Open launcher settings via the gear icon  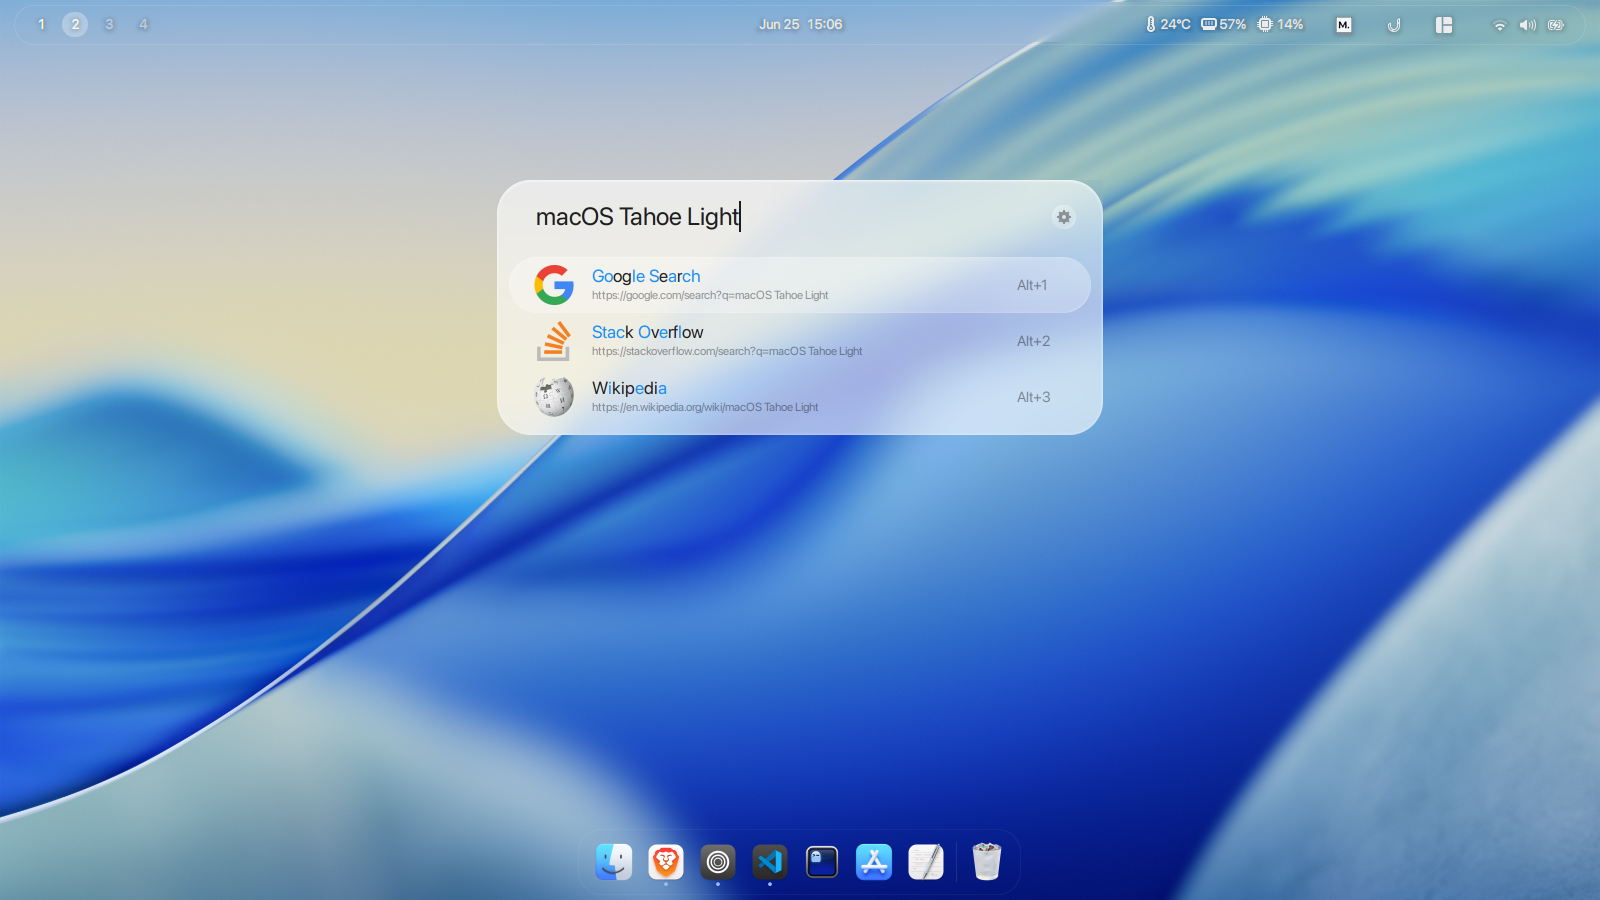(1063, 217)
